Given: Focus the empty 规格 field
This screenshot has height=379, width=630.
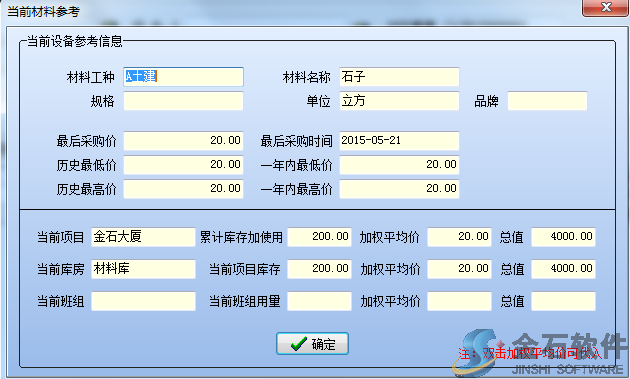Looking at the screenshot, I should click(183, 101).
